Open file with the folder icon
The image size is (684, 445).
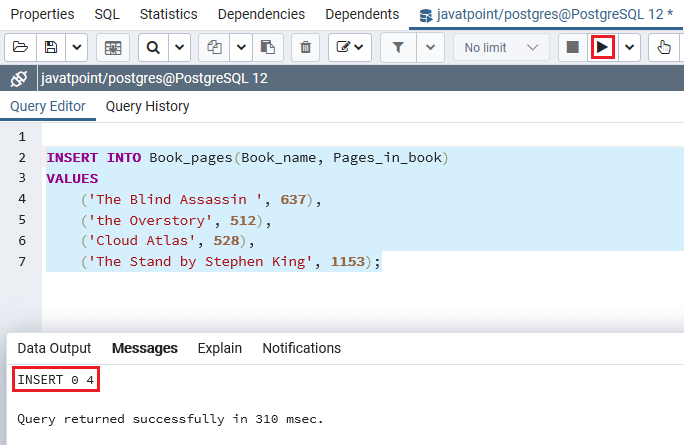click(x=21, y=47)
